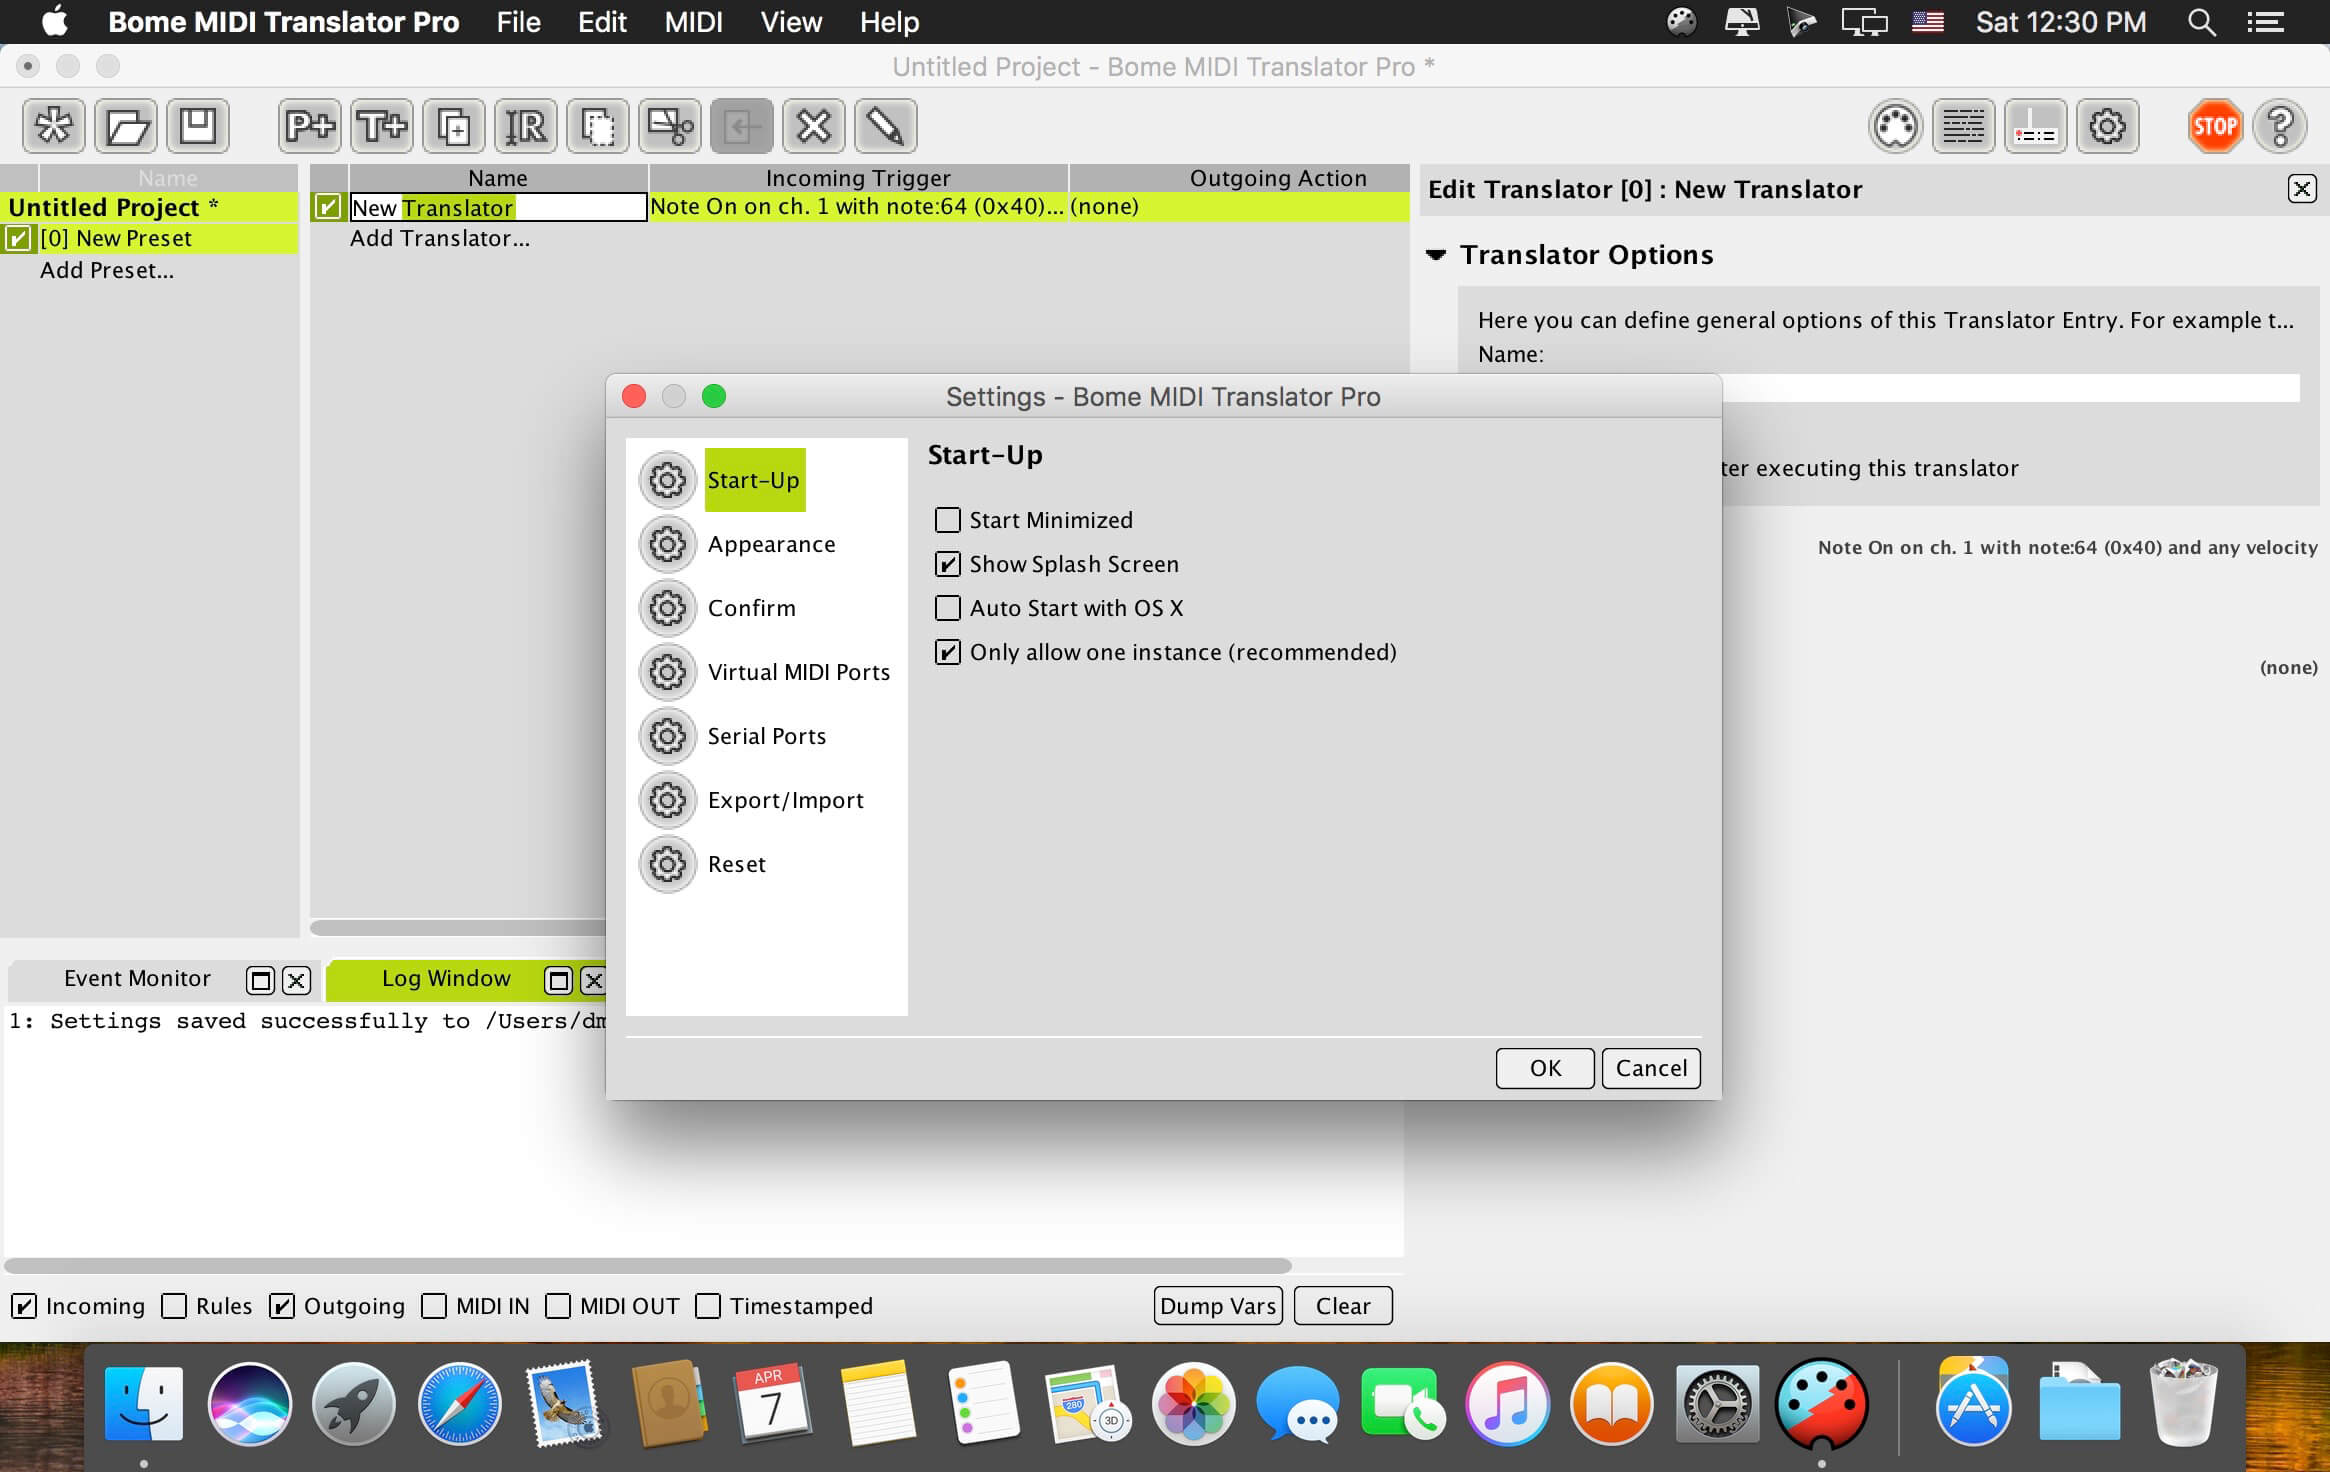Click OK in Settings dialog
Image resolution: width=2330 pixels, height=1472 pixels.
1545,1068
